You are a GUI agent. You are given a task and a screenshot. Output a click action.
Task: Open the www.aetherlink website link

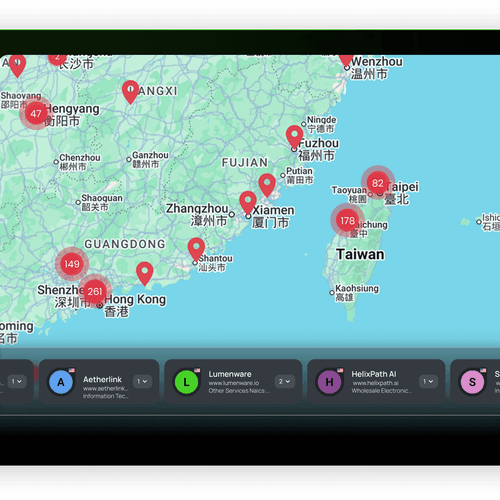105,388
